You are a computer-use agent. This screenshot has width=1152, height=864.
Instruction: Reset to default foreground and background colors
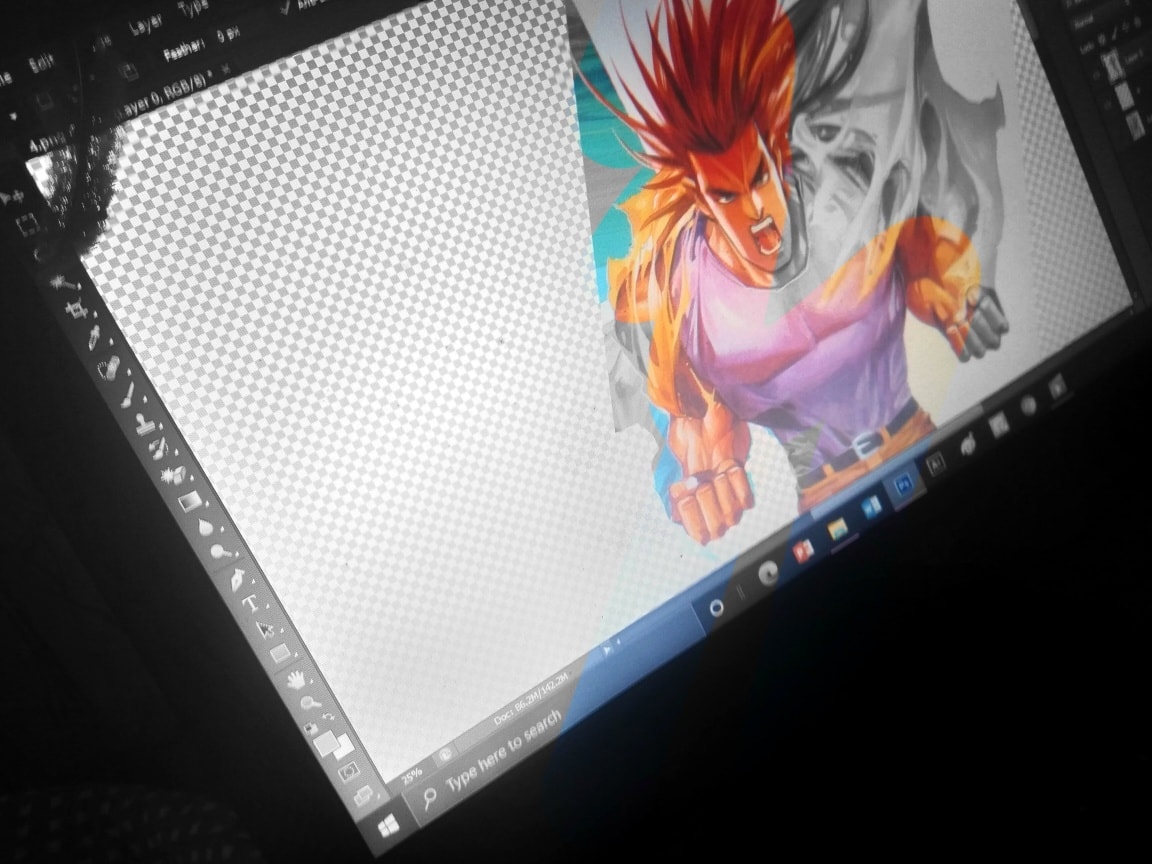coord(312,728)
